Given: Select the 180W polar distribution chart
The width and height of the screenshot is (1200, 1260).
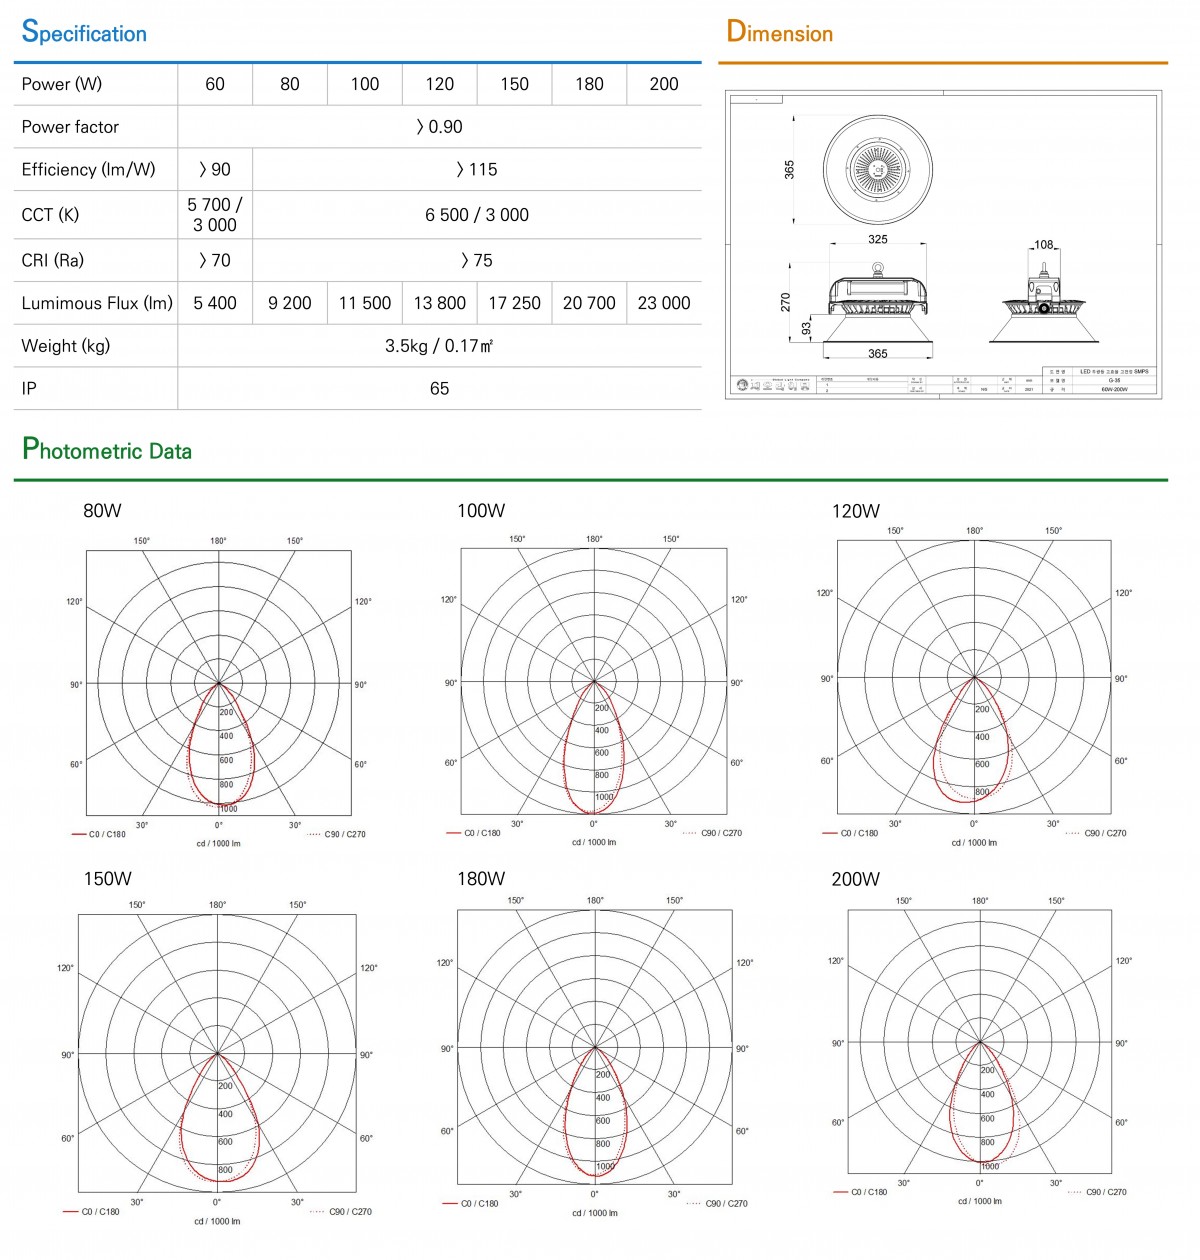Looking at the screenshot, I should tap(595, 1047).
